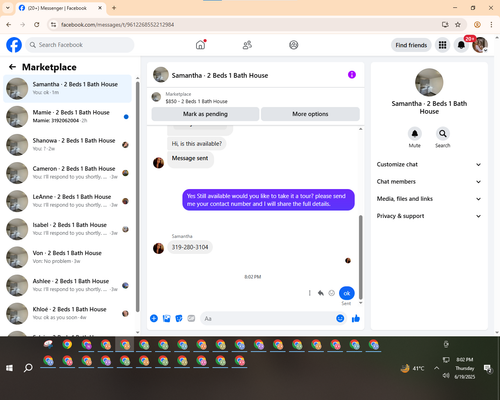This screenshot has width=500, height=400.
Task: React to the 'ok' message smiley
Action: (331, 293)
